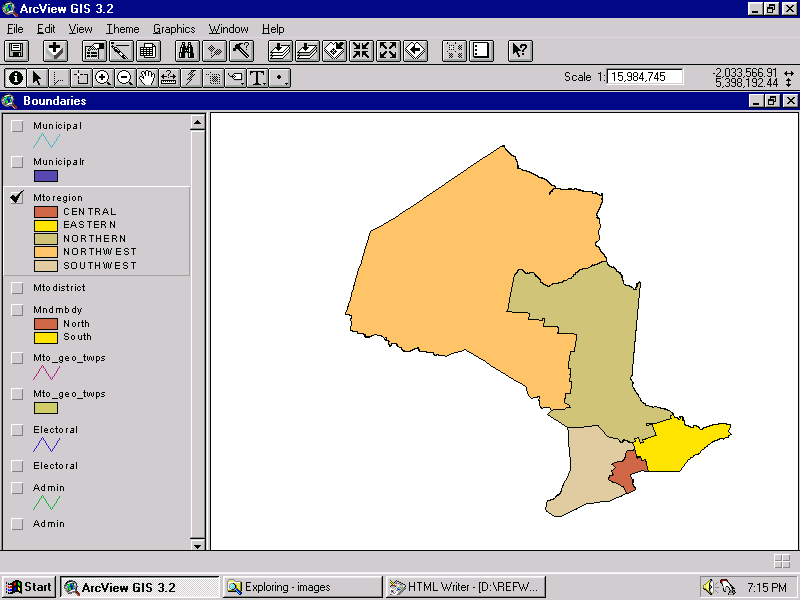Image resolution: width=800 pixels, height=600 pixels.
Task: Click the volume speaker tray icon
Action: pyautogui.click(x=708, y=587)
